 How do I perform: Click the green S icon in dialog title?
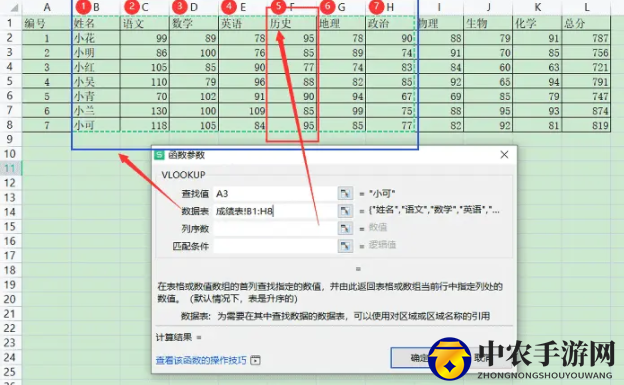click(x=160, y=155)
